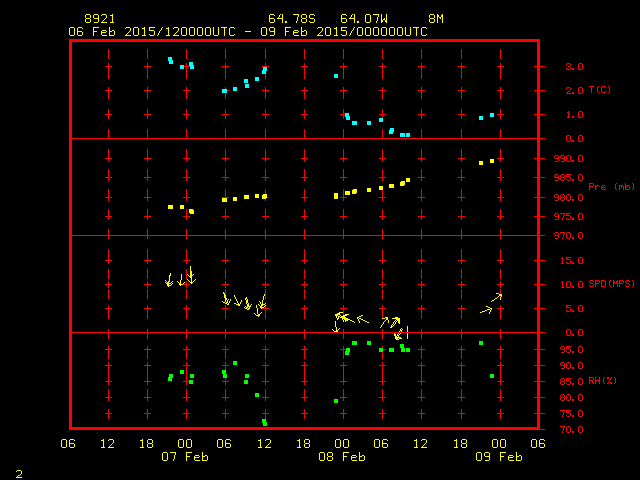Click the 8M elevation label
The height and width of the screenshot is (480, 640).
pyautogui.click(x=436, y=19)
